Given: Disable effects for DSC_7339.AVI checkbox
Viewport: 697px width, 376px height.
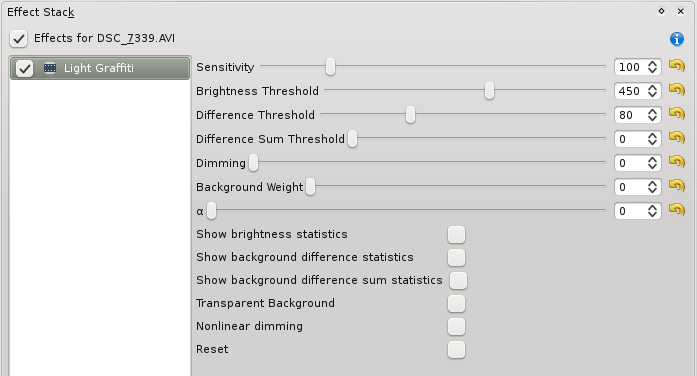Looking at the screenshot, I should click(x=19, y=39).
